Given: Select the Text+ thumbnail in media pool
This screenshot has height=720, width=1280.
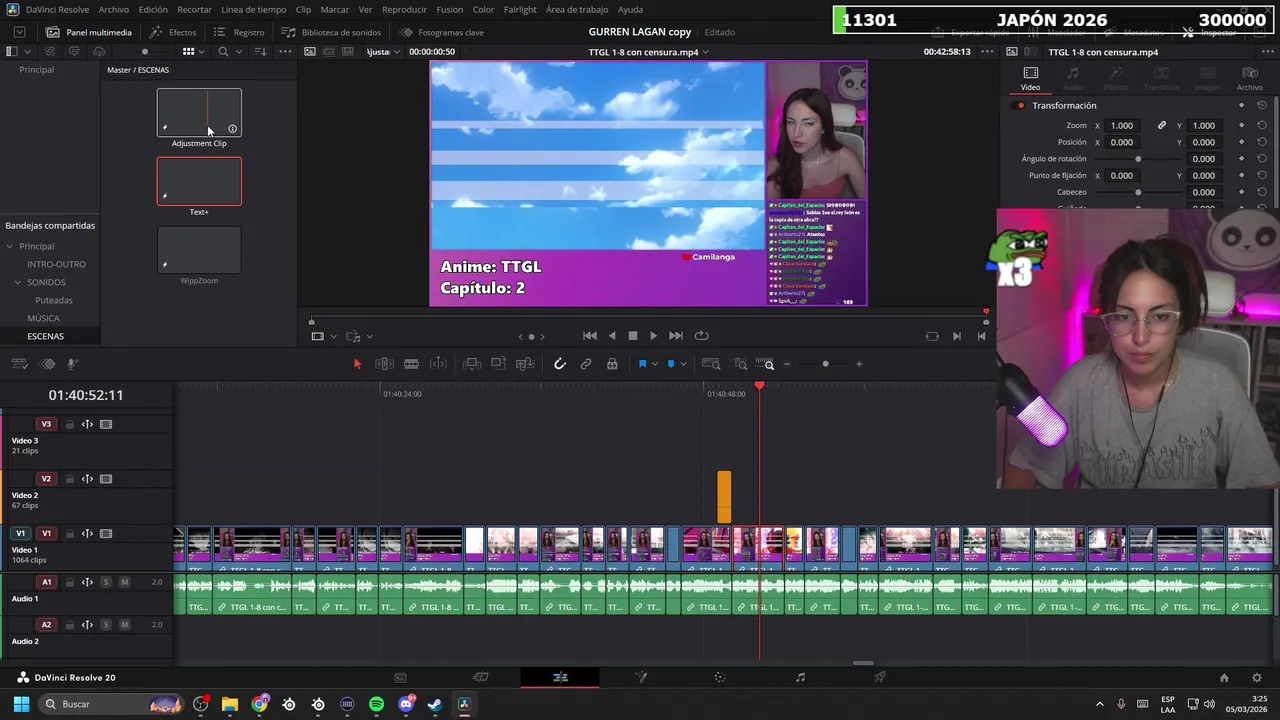Looking at the screenshot, I should (199, 181).
